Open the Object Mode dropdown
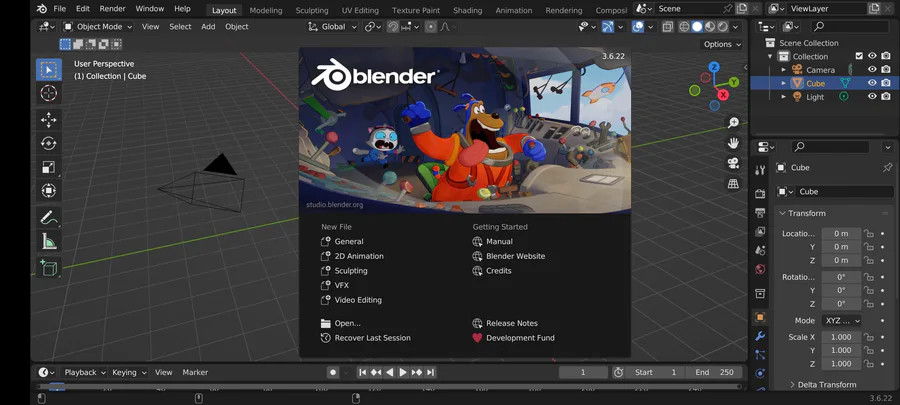Screen dimensions: 900x405 [98, 26]
